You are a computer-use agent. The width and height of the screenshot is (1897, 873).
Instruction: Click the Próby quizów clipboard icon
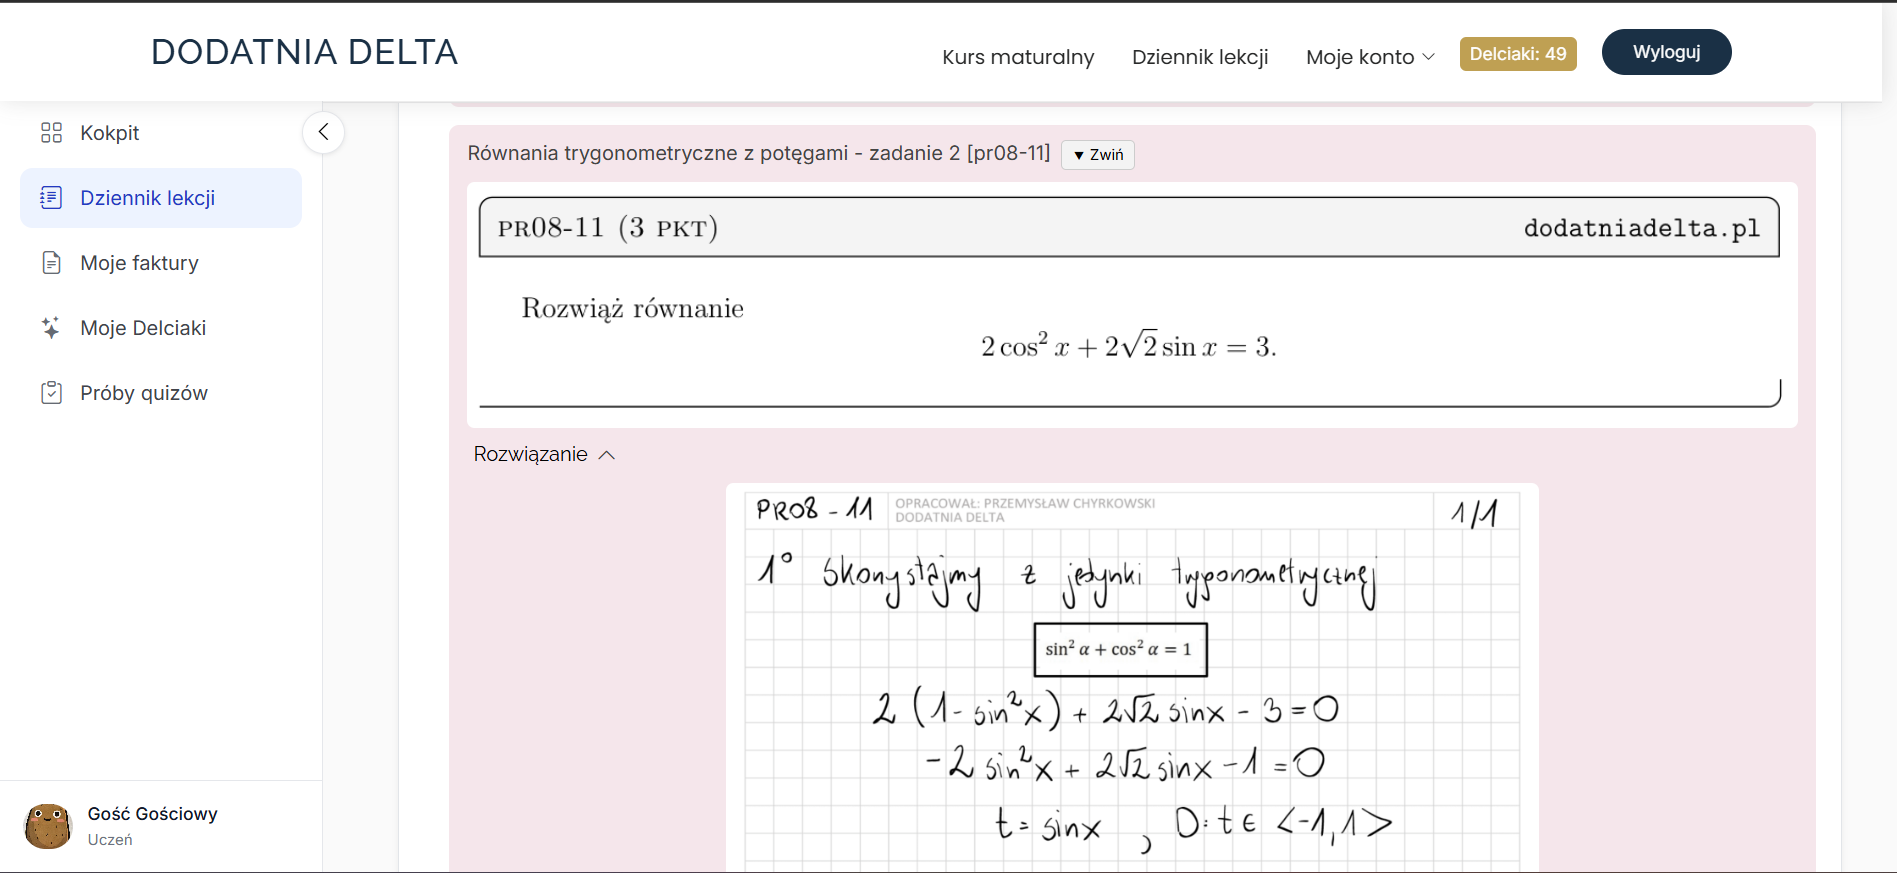coord(51,393)
